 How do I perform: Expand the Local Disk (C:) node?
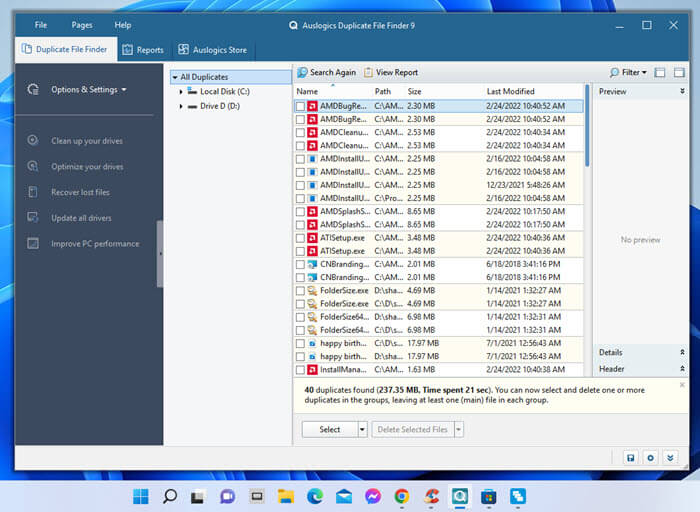coord(181,92)
